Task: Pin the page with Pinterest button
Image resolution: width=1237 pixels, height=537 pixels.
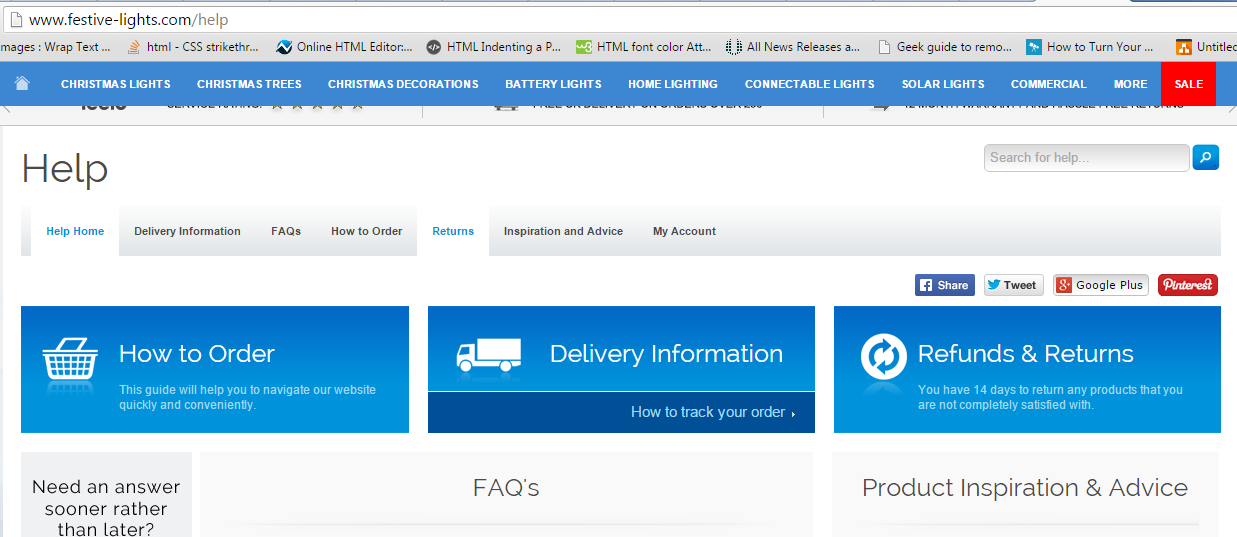Action: (x=1188, y=285)
